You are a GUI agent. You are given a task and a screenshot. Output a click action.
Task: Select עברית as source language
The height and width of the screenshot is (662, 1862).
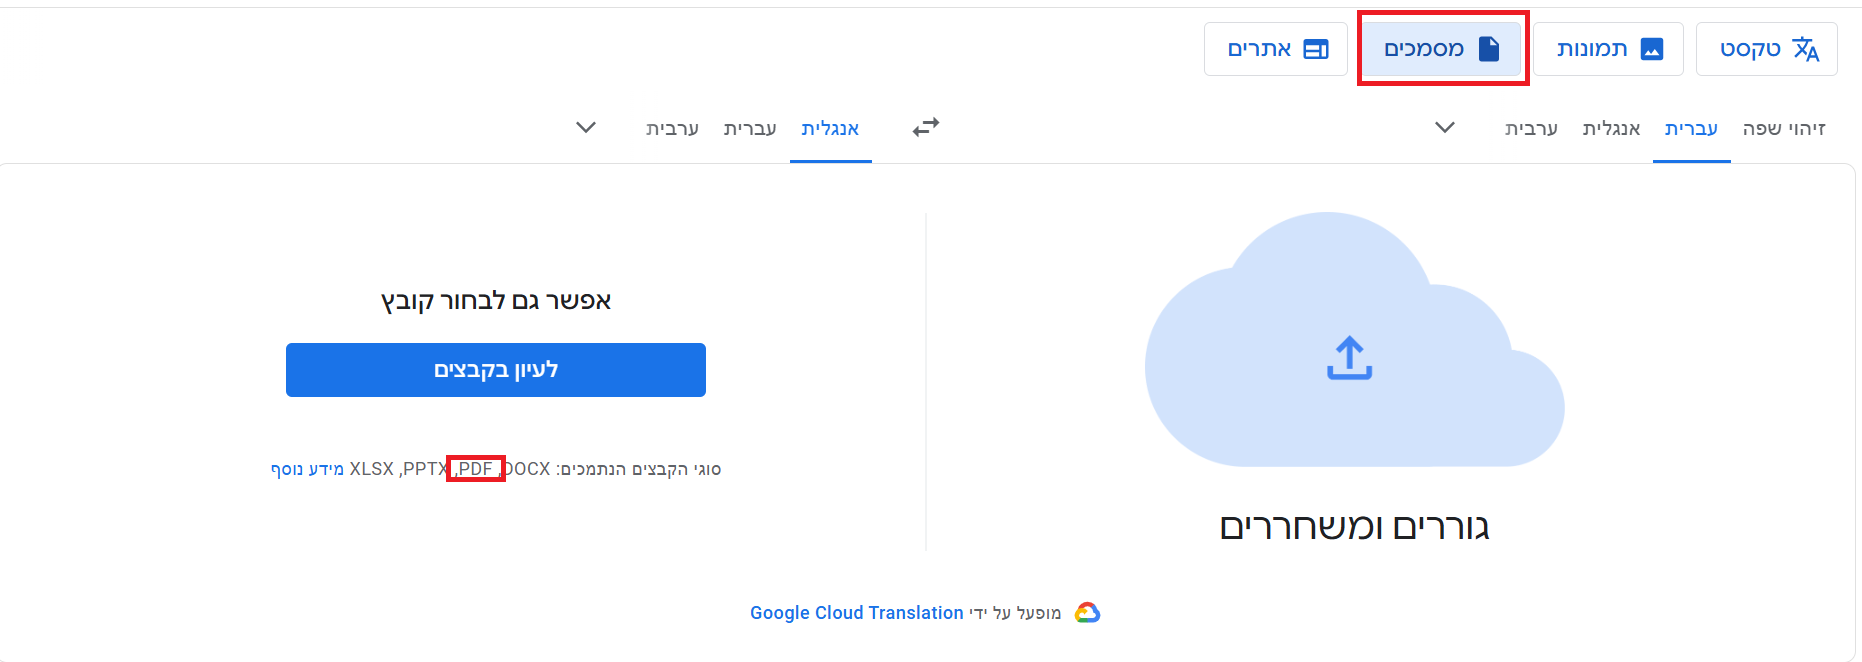[1691, 129]
